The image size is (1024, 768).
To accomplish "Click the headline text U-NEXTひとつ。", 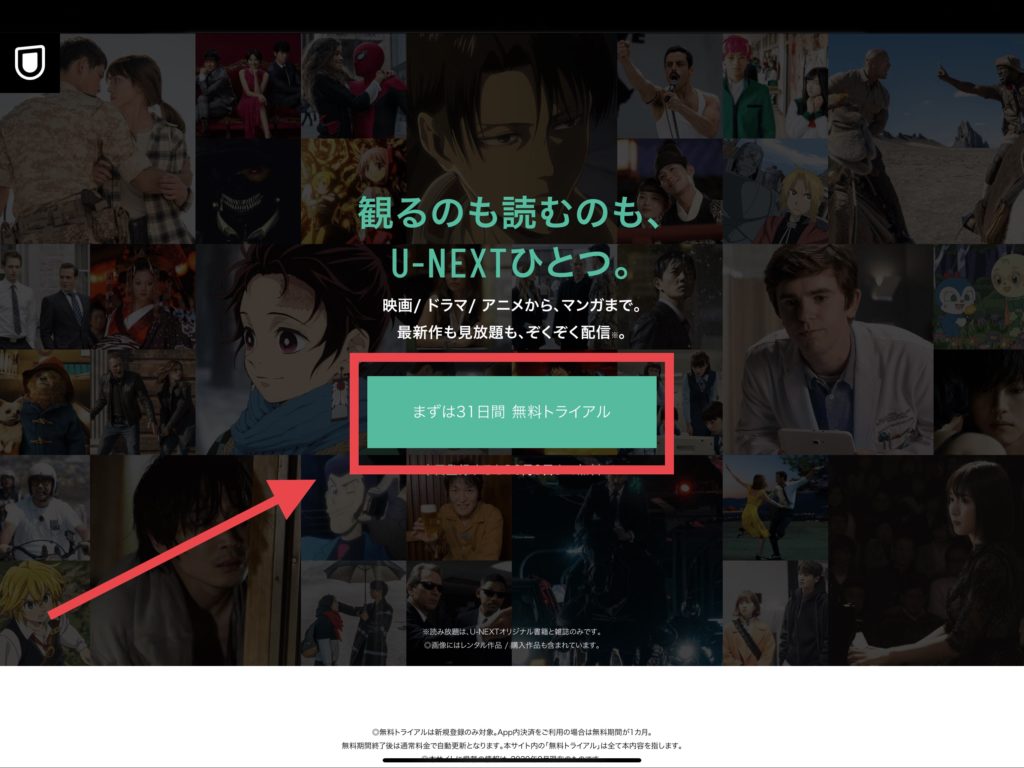I will click(x=511, y=264).
